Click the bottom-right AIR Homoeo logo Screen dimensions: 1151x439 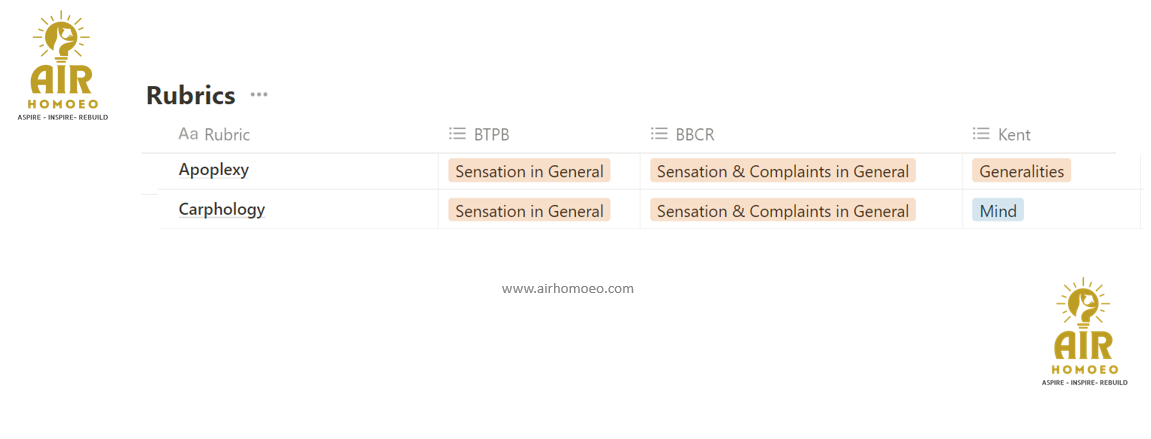click(1084, 333)
